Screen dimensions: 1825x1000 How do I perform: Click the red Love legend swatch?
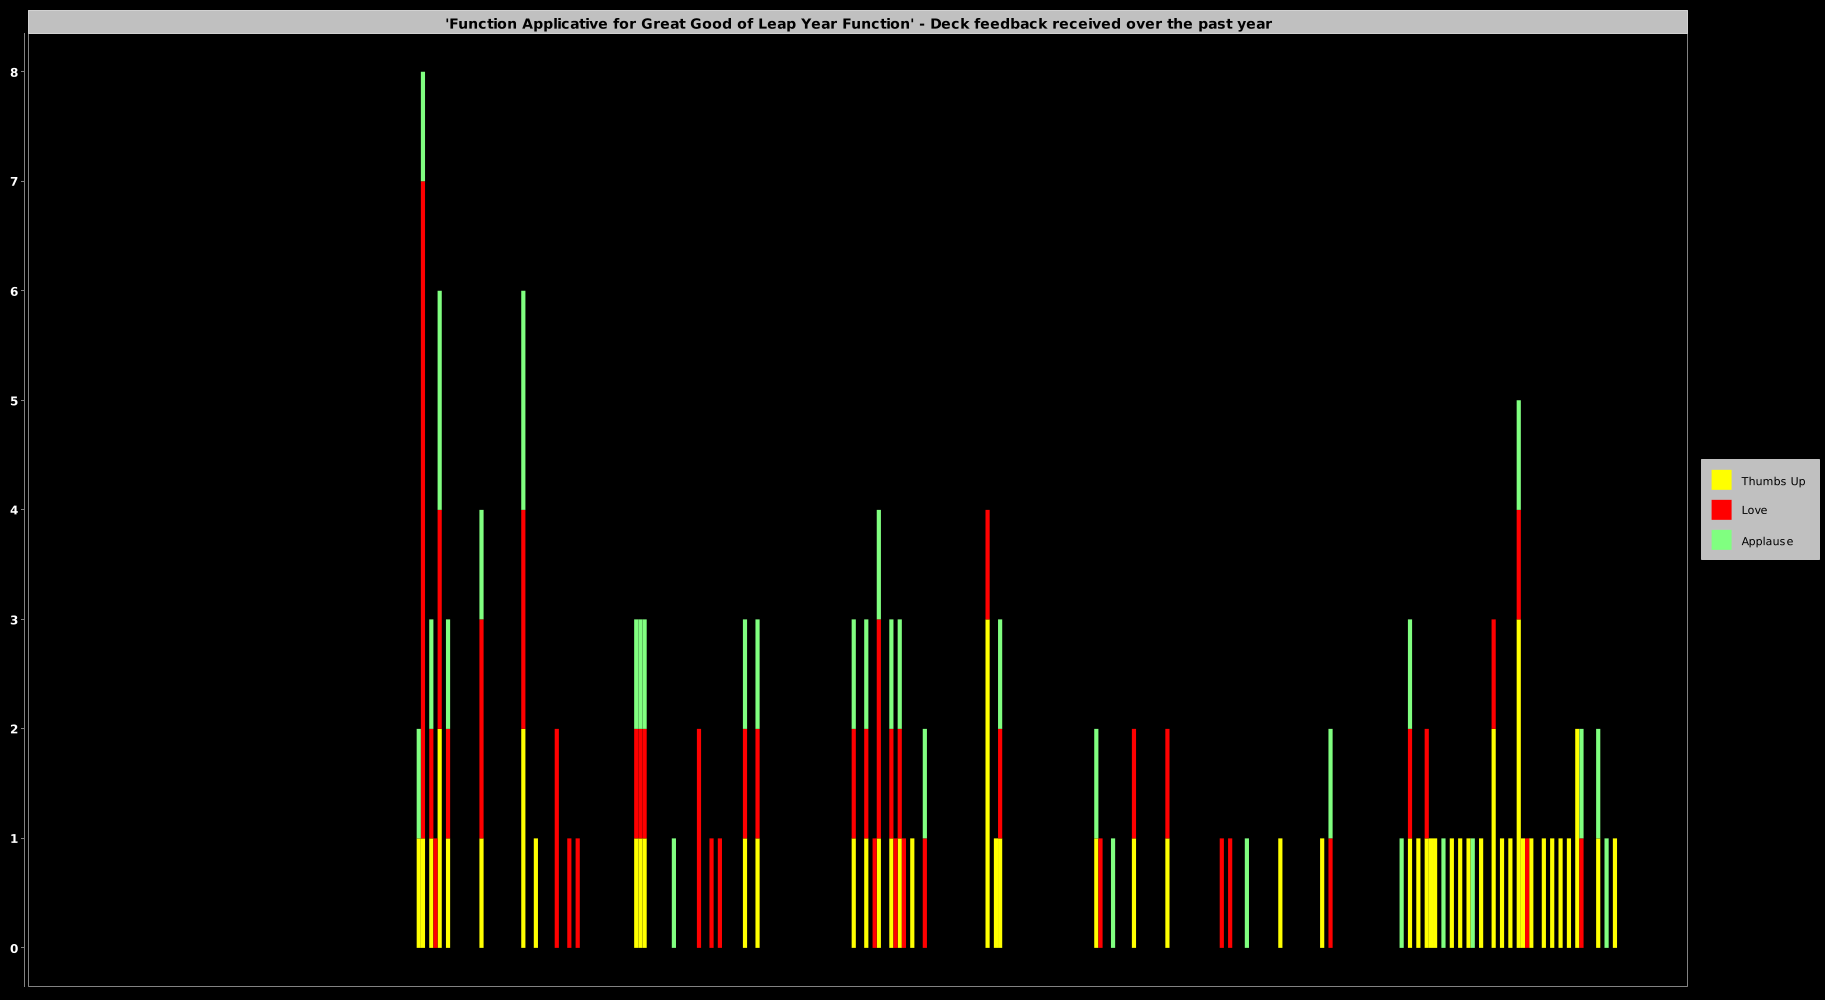tap(1721, 510)
